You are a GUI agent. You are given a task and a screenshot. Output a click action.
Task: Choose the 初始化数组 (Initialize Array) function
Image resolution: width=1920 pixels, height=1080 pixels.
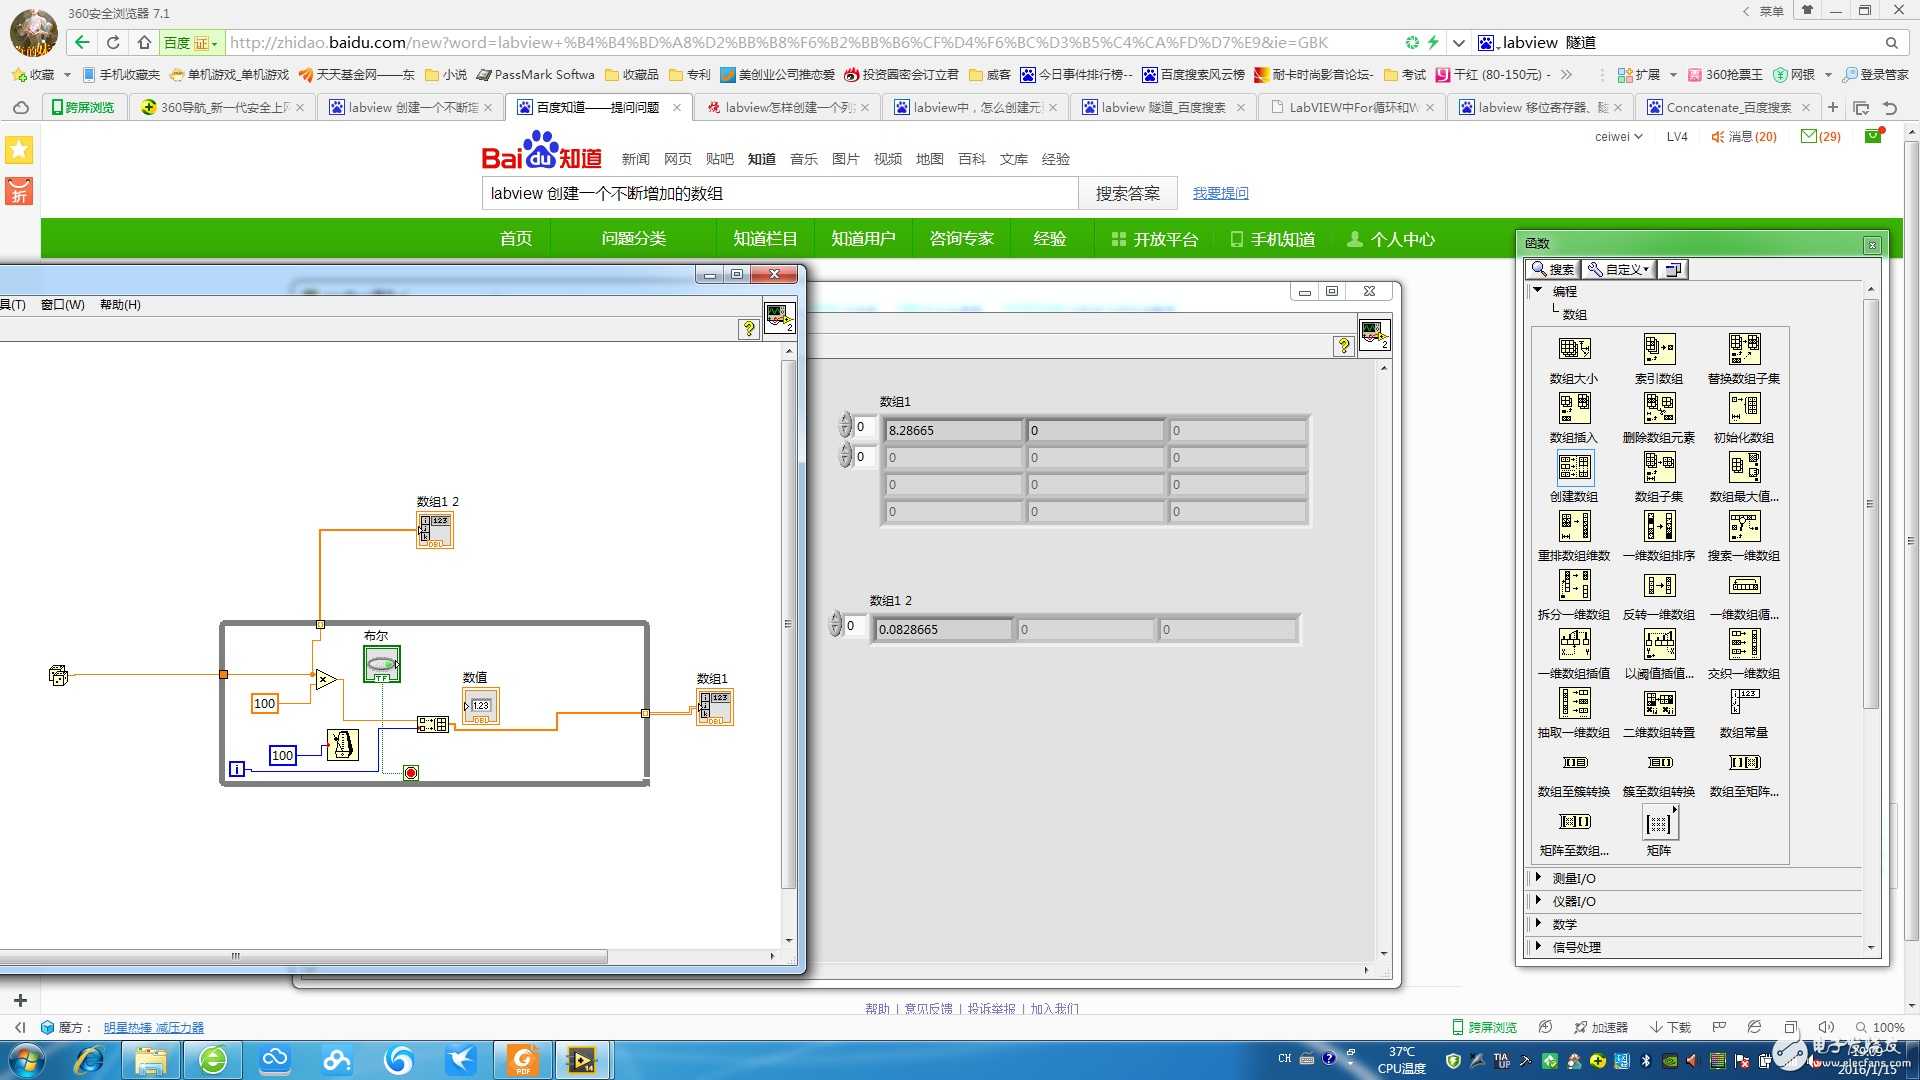click(x=1744, y=408)
